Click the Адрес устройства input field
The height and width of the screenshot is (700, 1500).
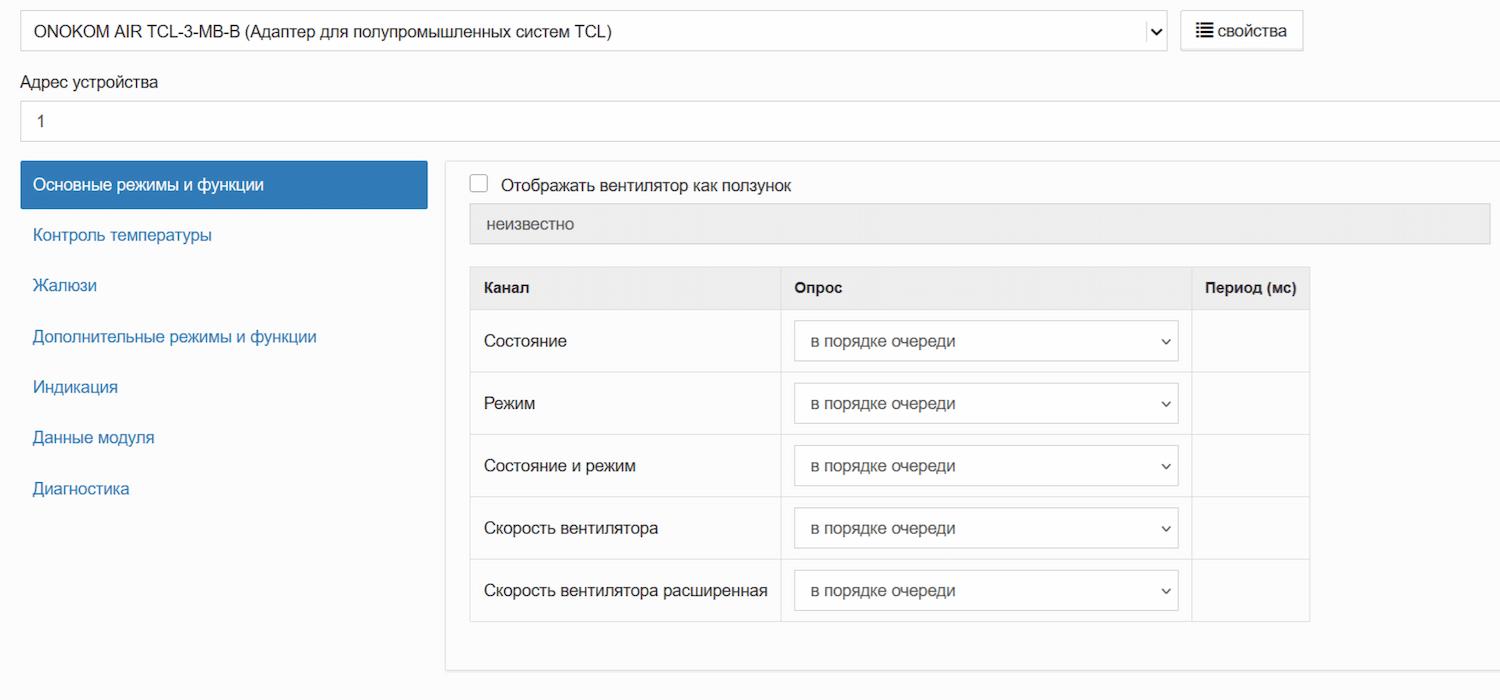[x=760, y=121]
